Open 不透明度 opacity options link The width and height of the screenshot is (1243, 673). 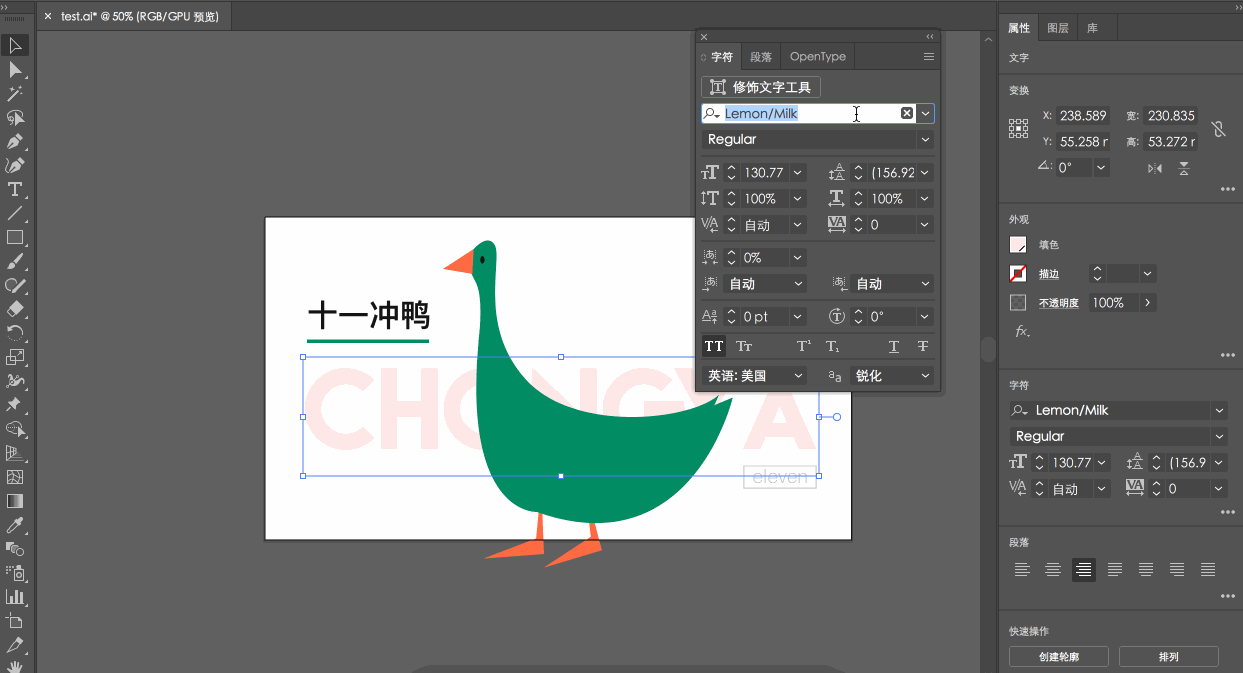pyautogui.click(x=1058, y=303)
